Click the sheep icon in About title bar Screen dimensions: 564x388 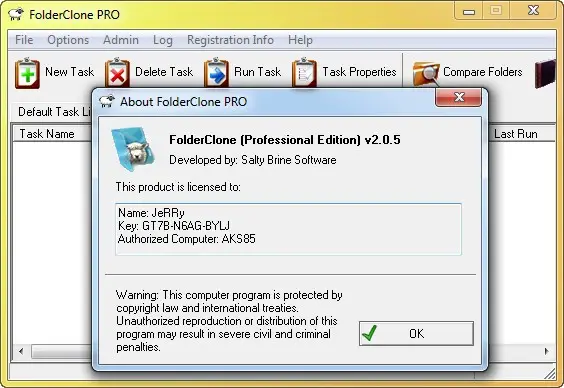pos(107,102)
